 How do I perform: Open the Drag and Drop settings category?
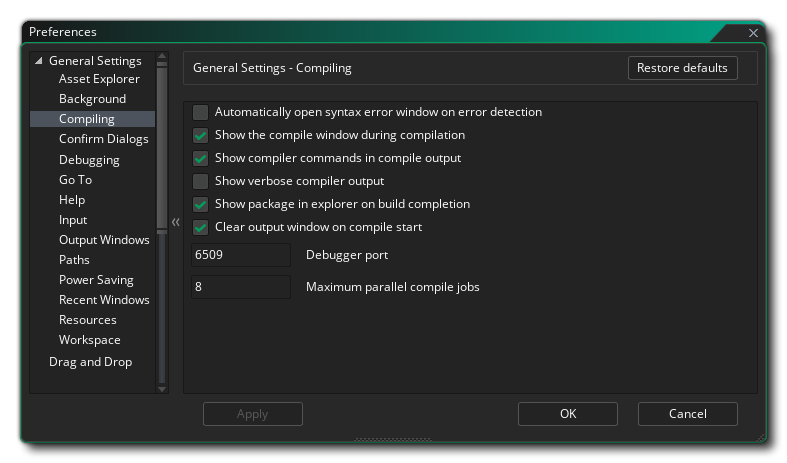(90, 362)
